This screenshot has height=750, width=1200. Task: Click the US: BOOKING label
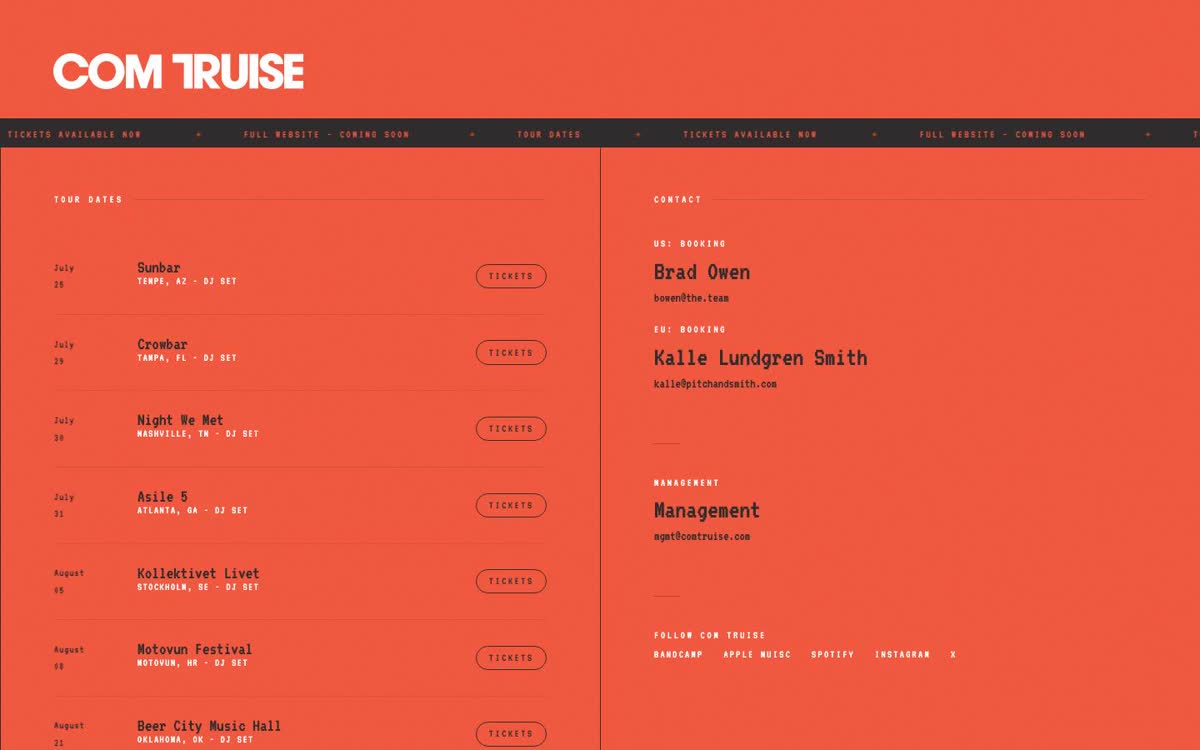coord(690,244)
